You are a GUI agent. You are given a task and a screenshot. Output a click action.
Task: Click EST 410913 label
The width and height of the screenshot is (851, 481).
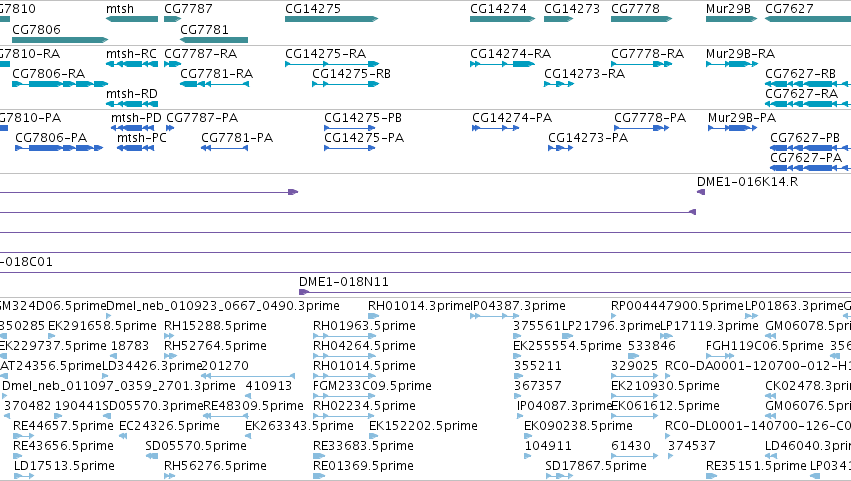pyautogui.click(x=269, y=386)
